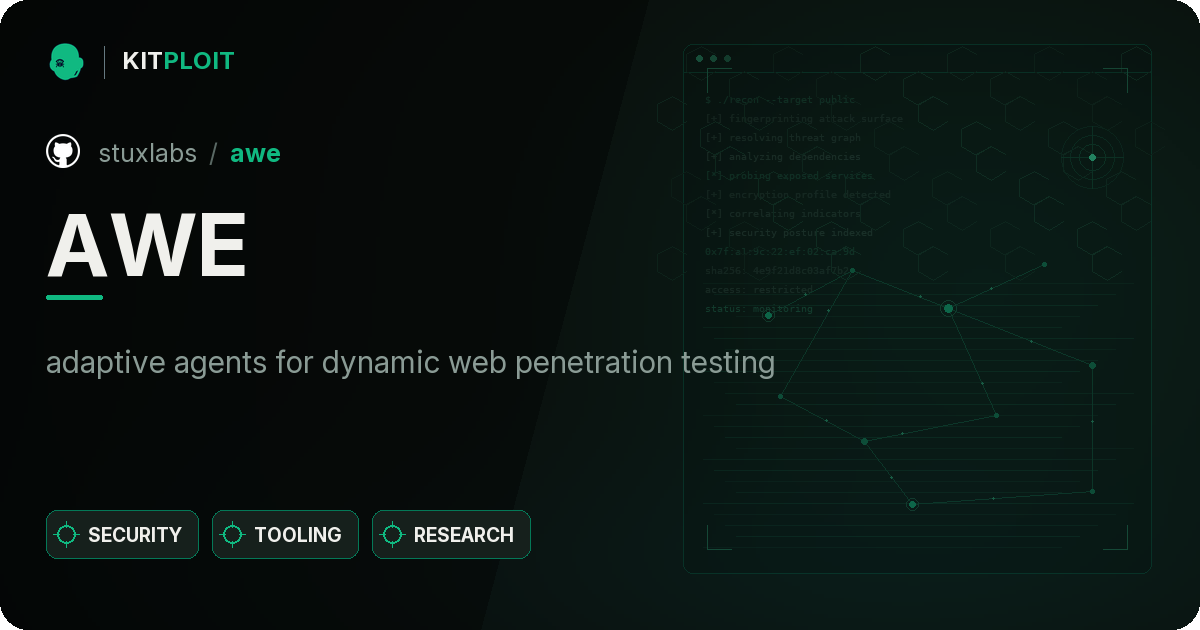Click the three window dots in terminal panel

click(713, 59)
